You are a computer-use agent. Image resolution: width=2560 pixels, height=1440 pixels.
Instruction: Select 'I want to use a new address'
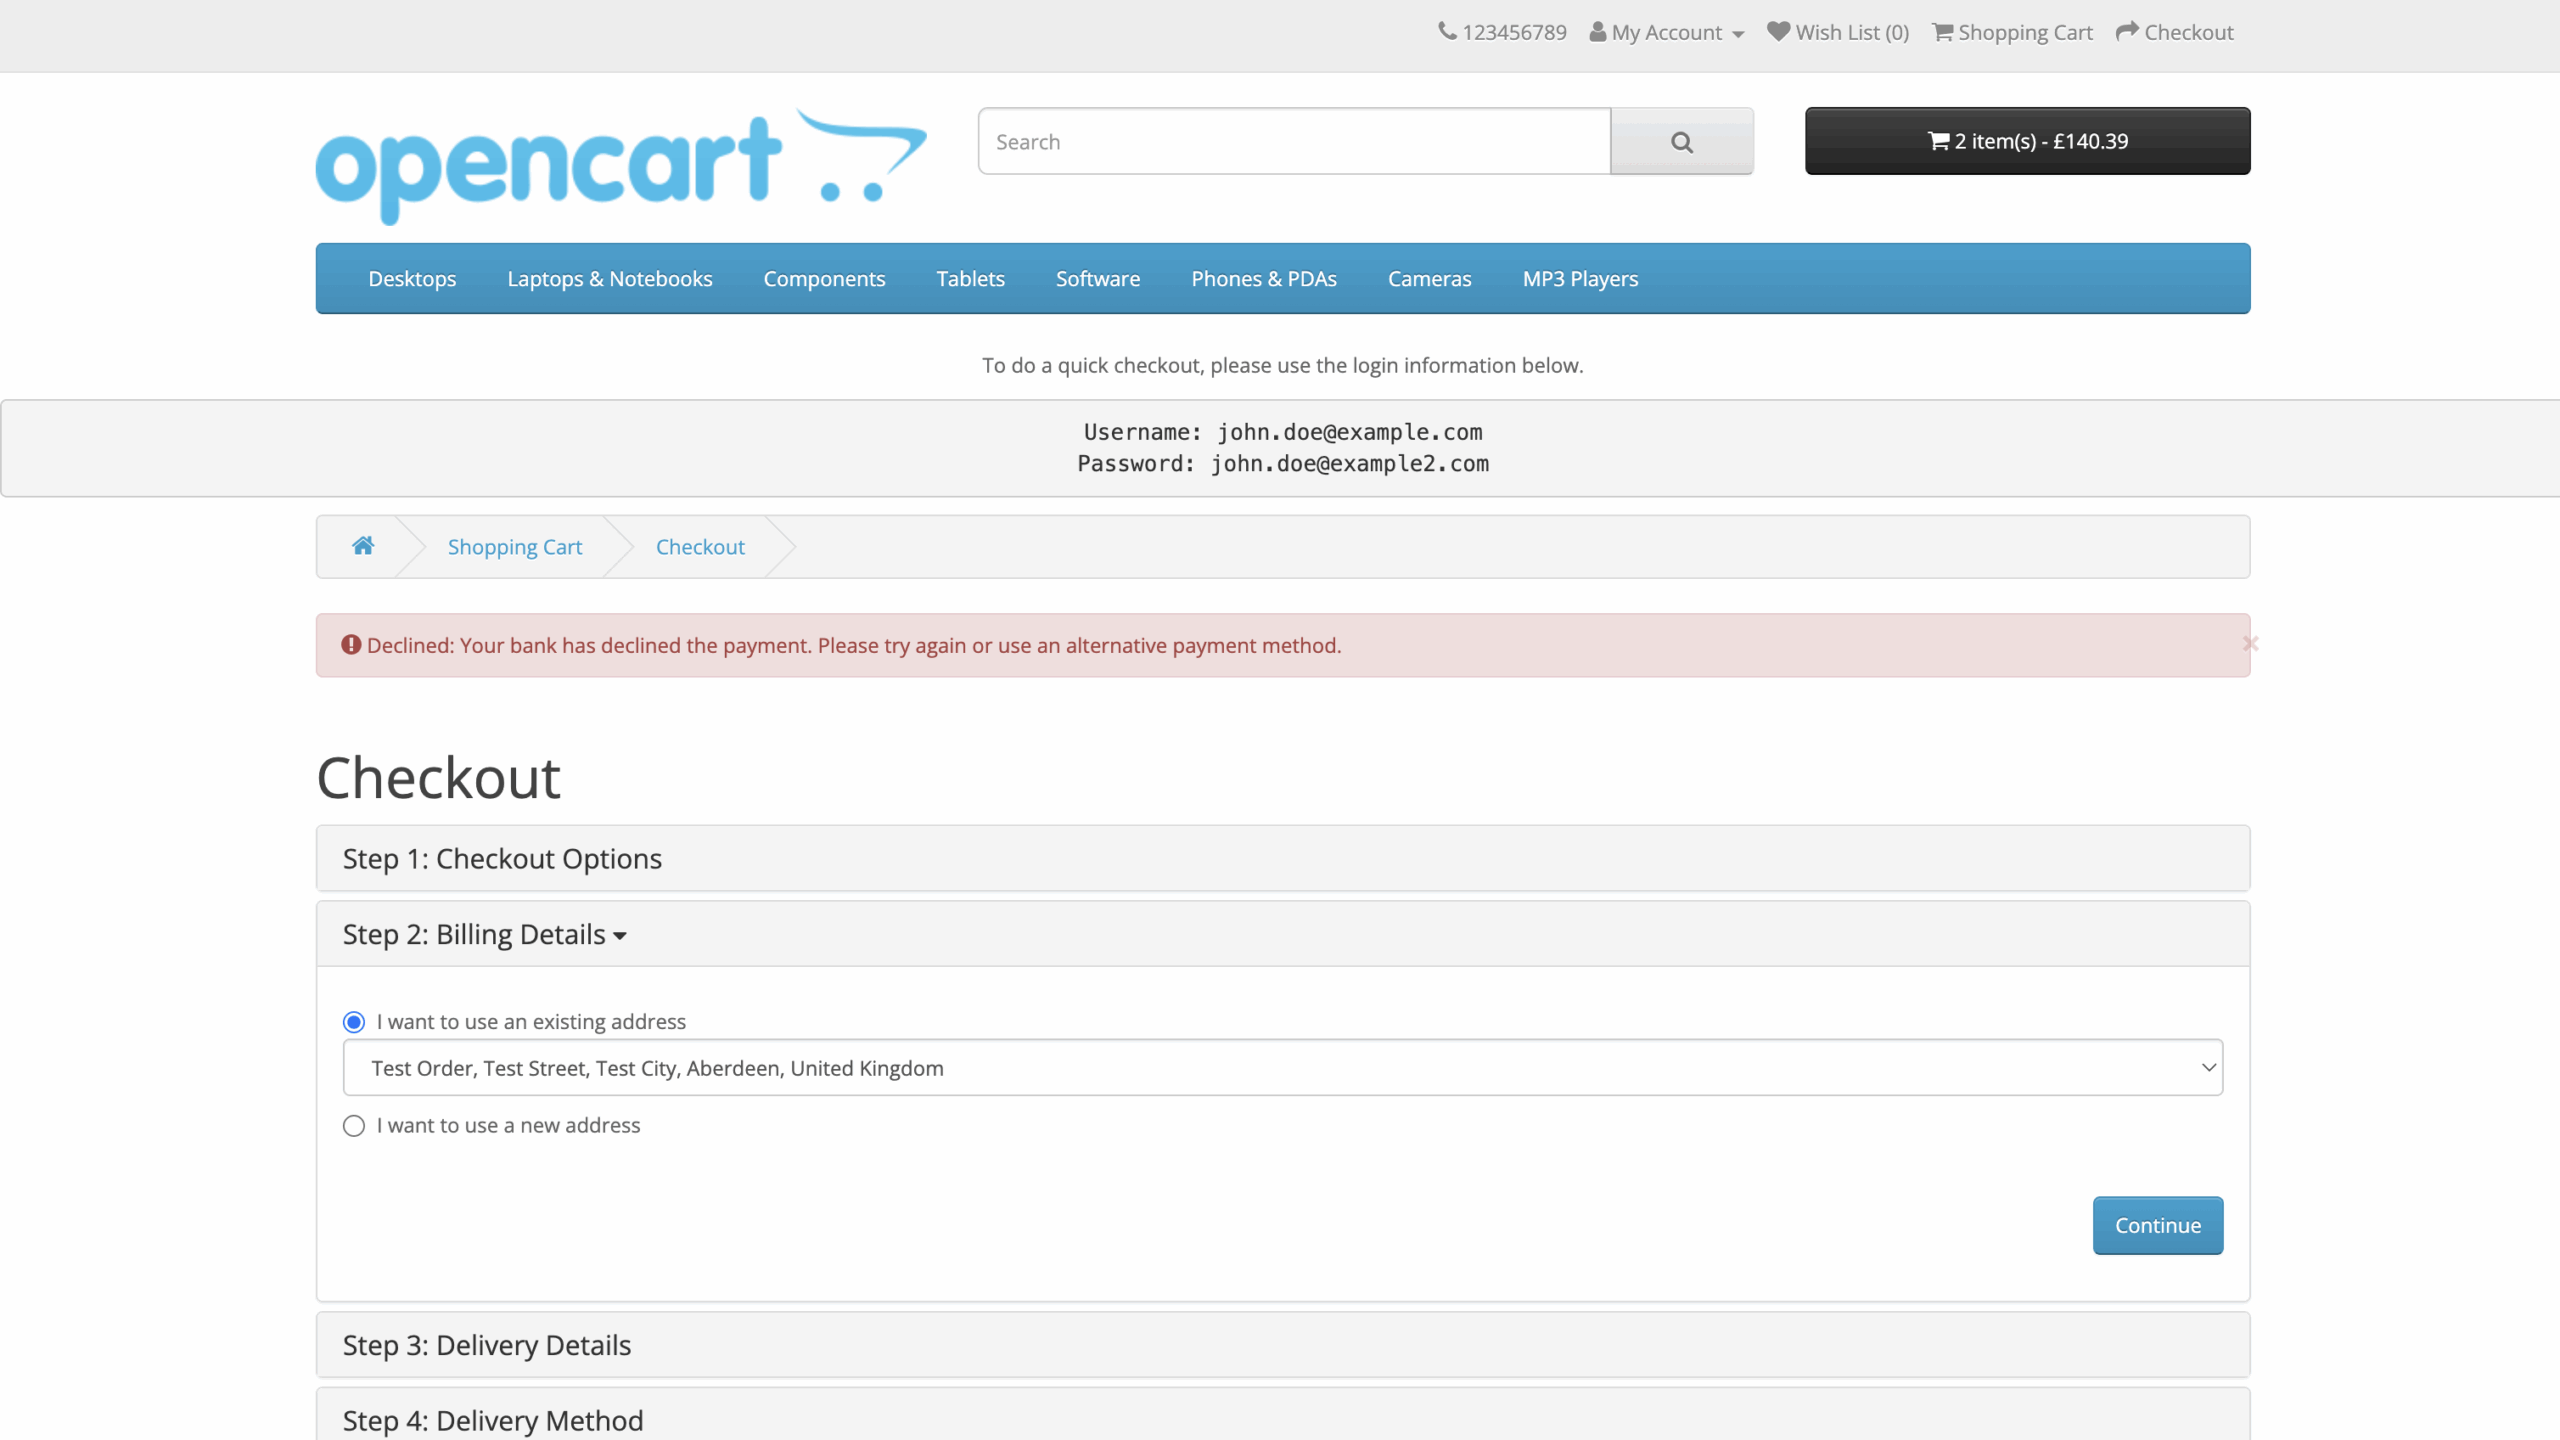tap(354, 1126)
